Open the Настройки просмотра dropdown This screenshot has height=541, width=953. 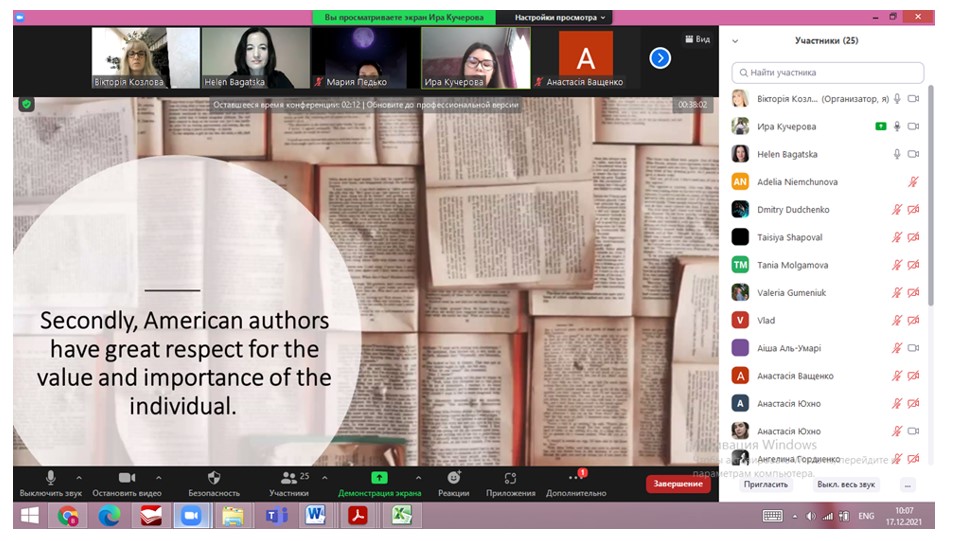(561, 17)
